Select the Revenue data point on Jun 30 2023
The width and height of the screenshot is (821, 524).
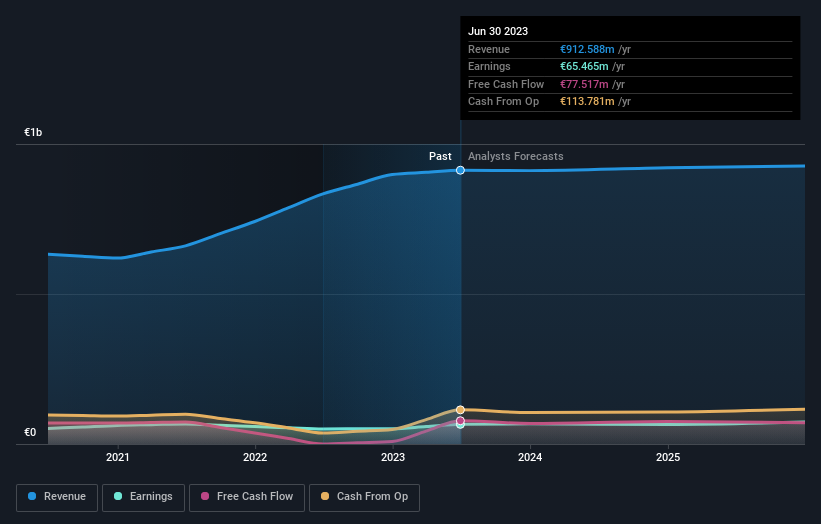coord(460,170)
